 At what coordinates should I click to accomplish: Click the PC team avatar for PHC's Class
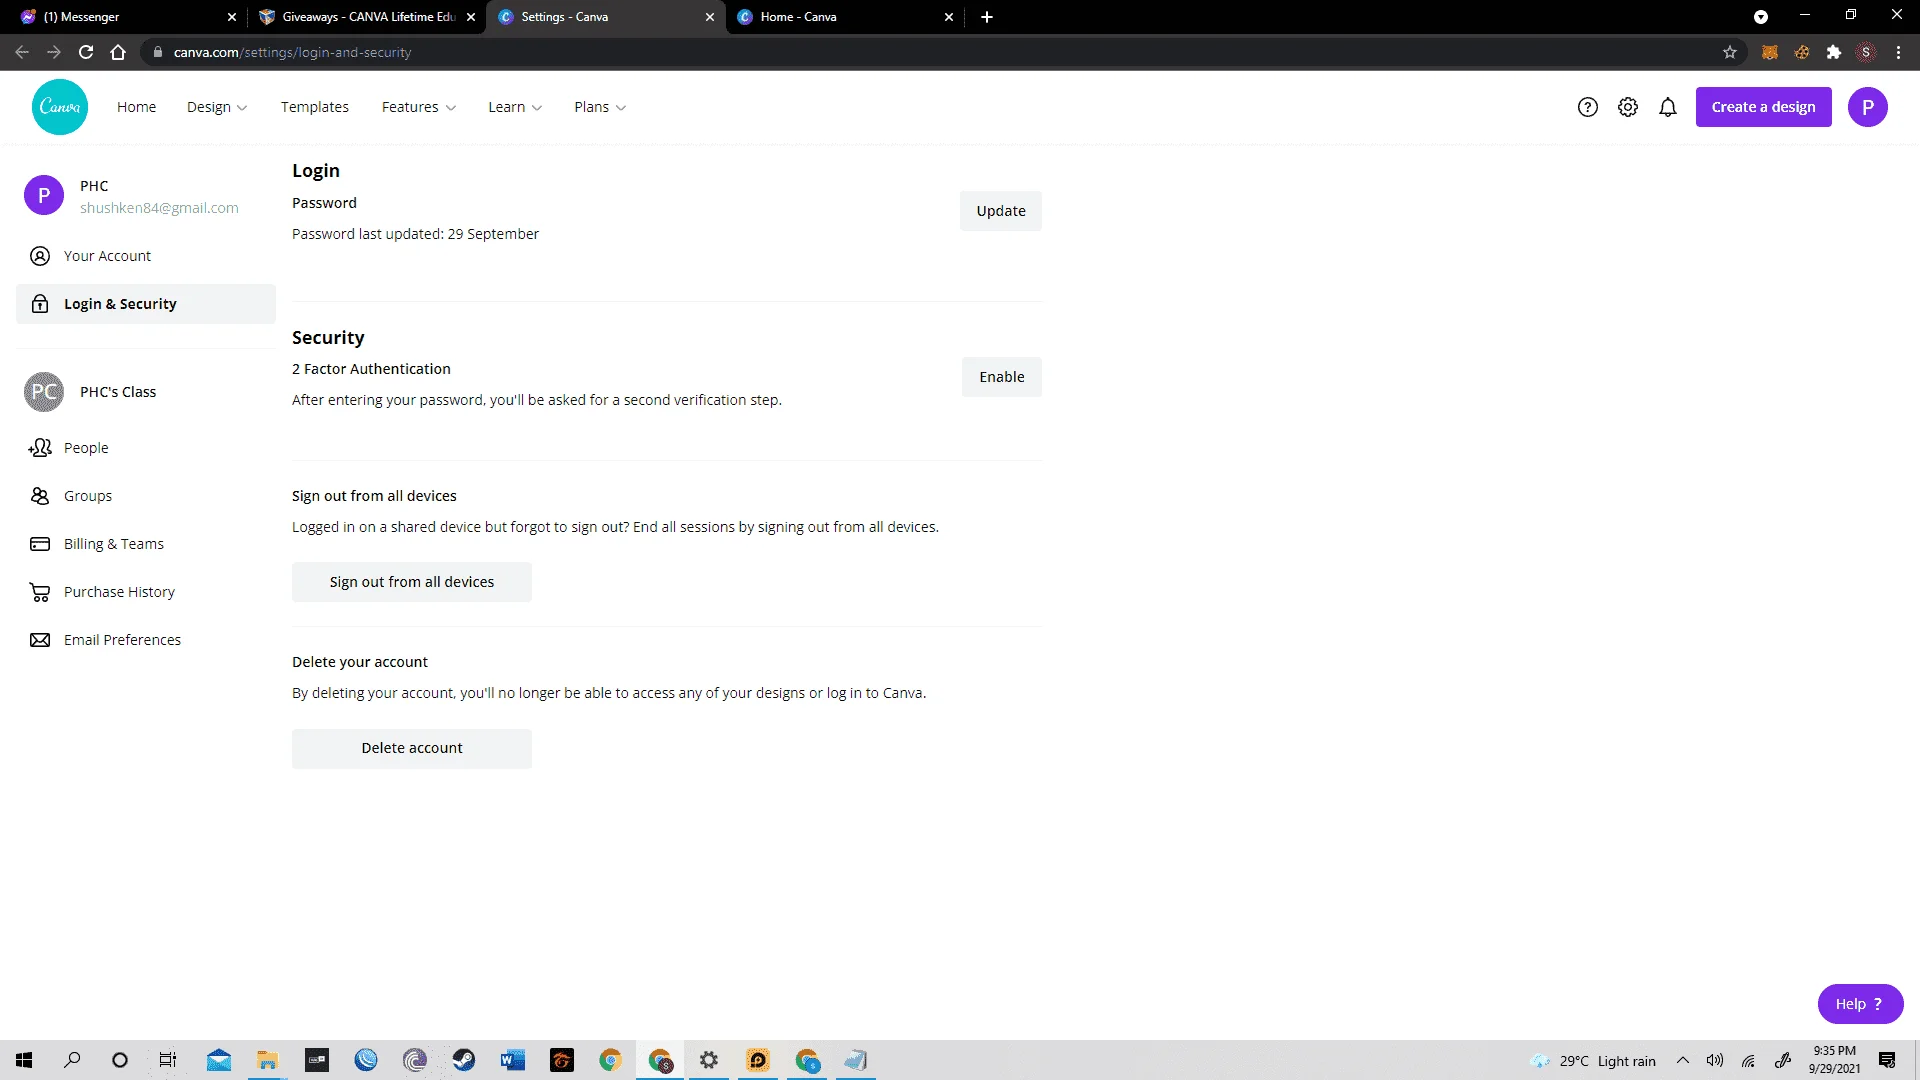(44, 392)
